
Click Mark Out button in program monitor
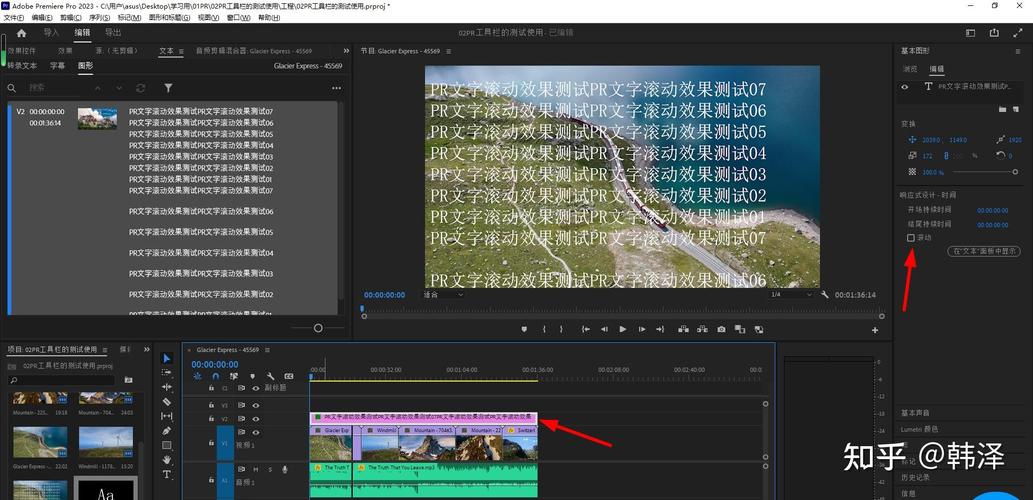click(561, 329)
